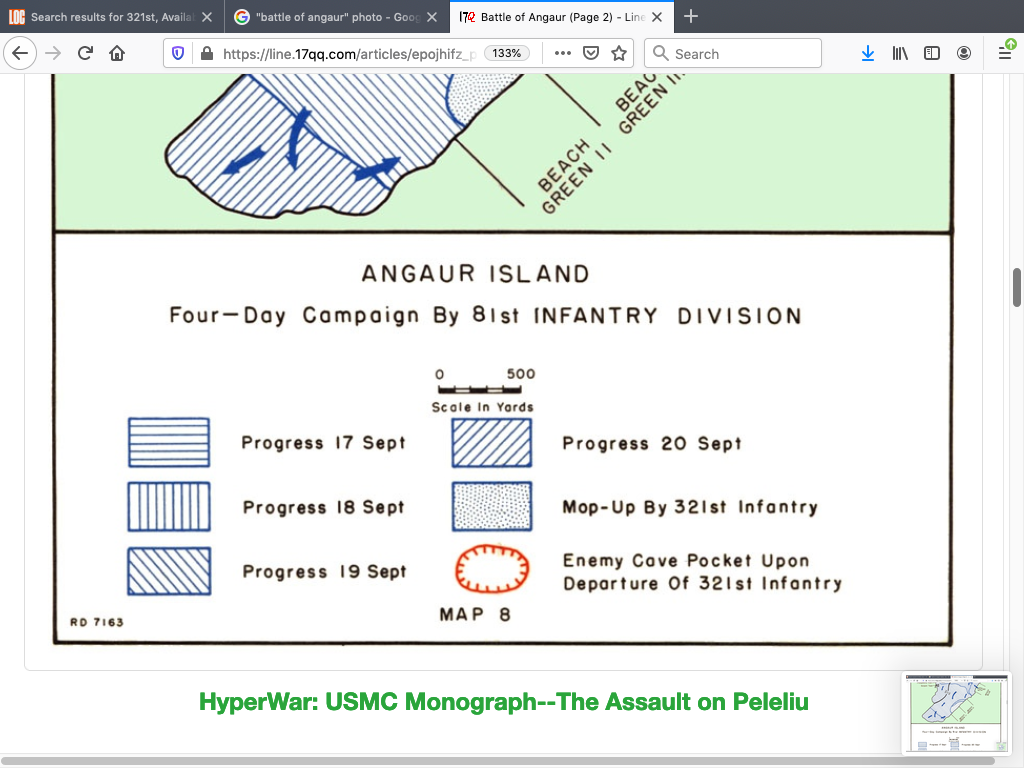Bookmark this page with the star
The width and height of the screenshot is (1024, 768).
[619, 54]
